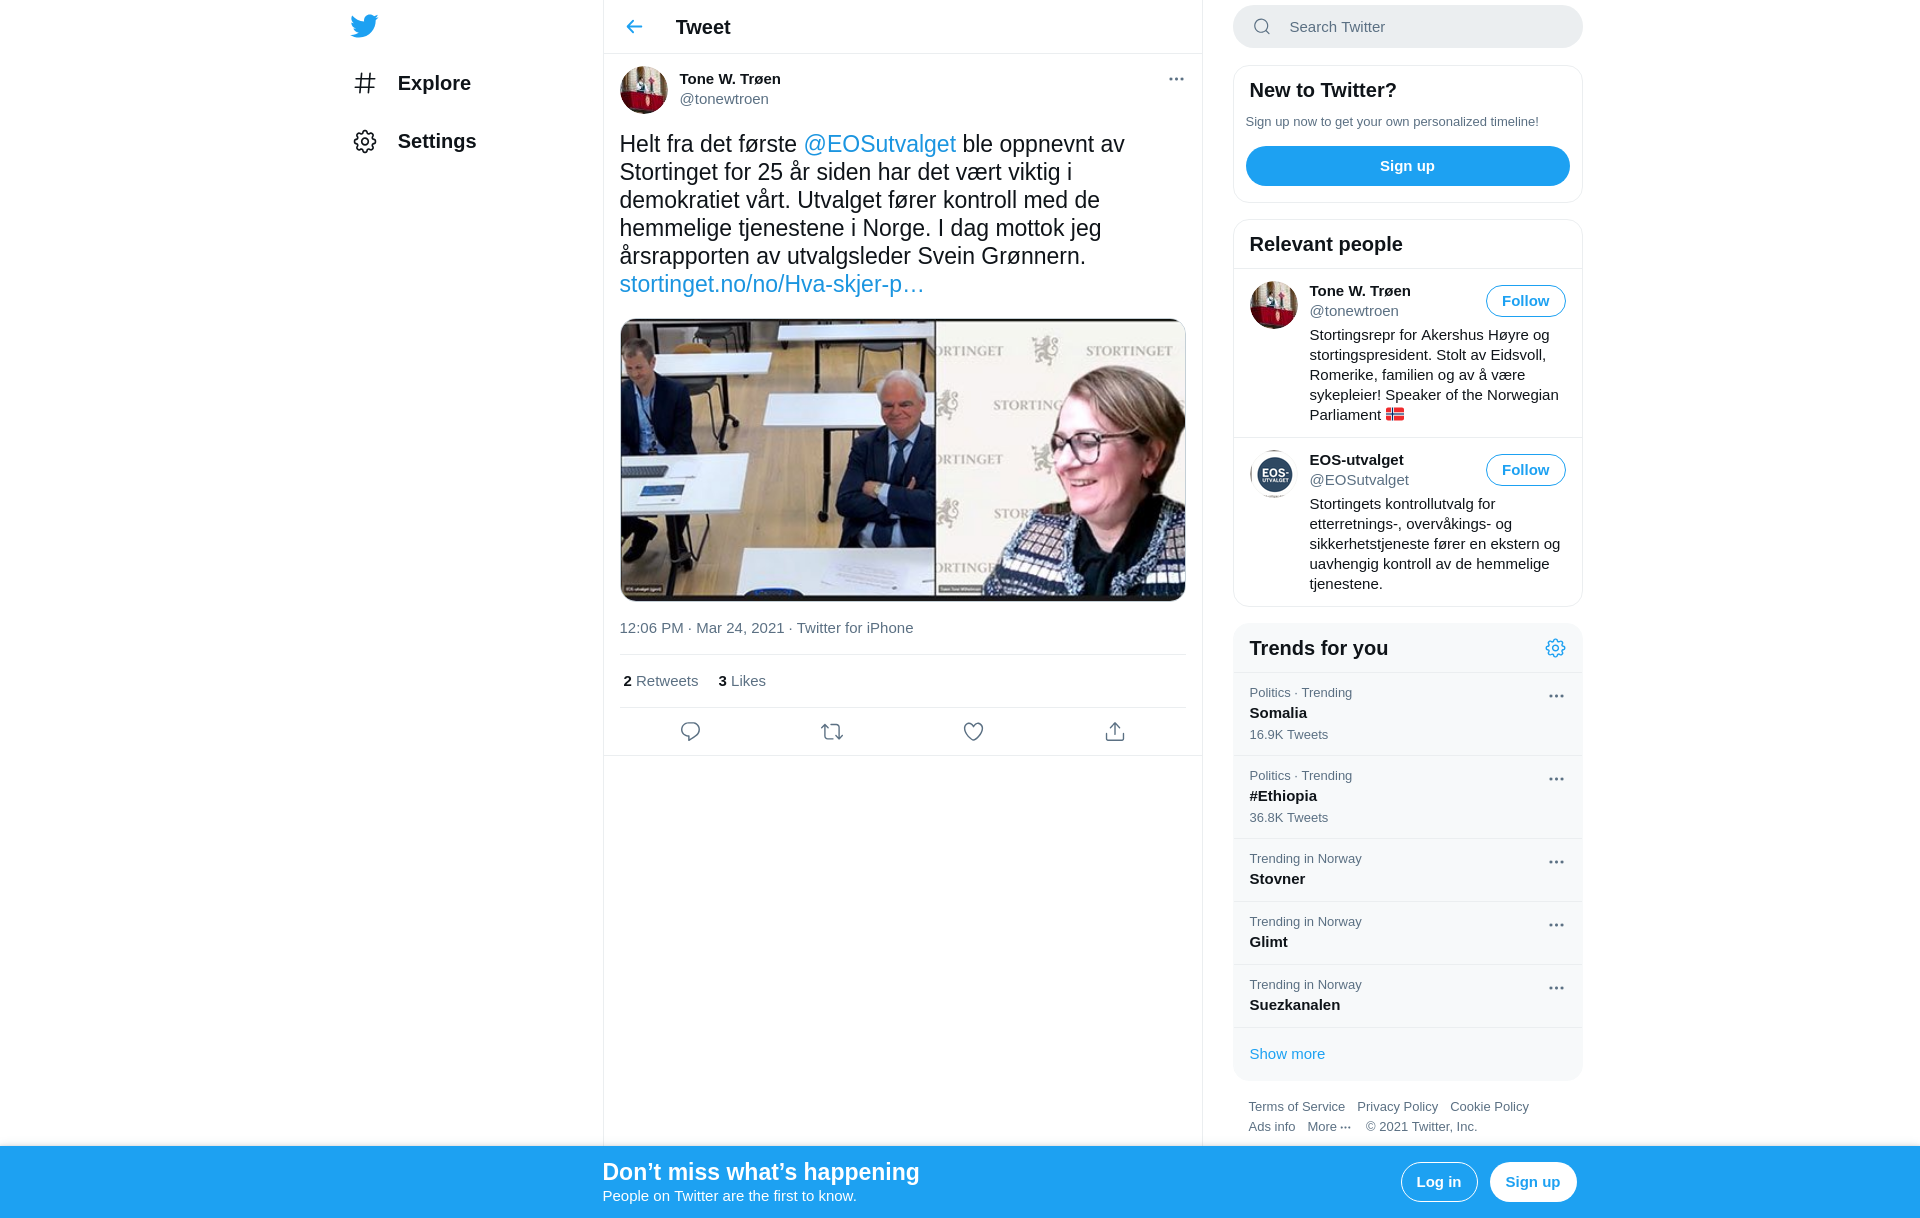Retweet using the retweet arrows icon
The height and width of the screenshot is (1218, 1920).
point(832,732)
